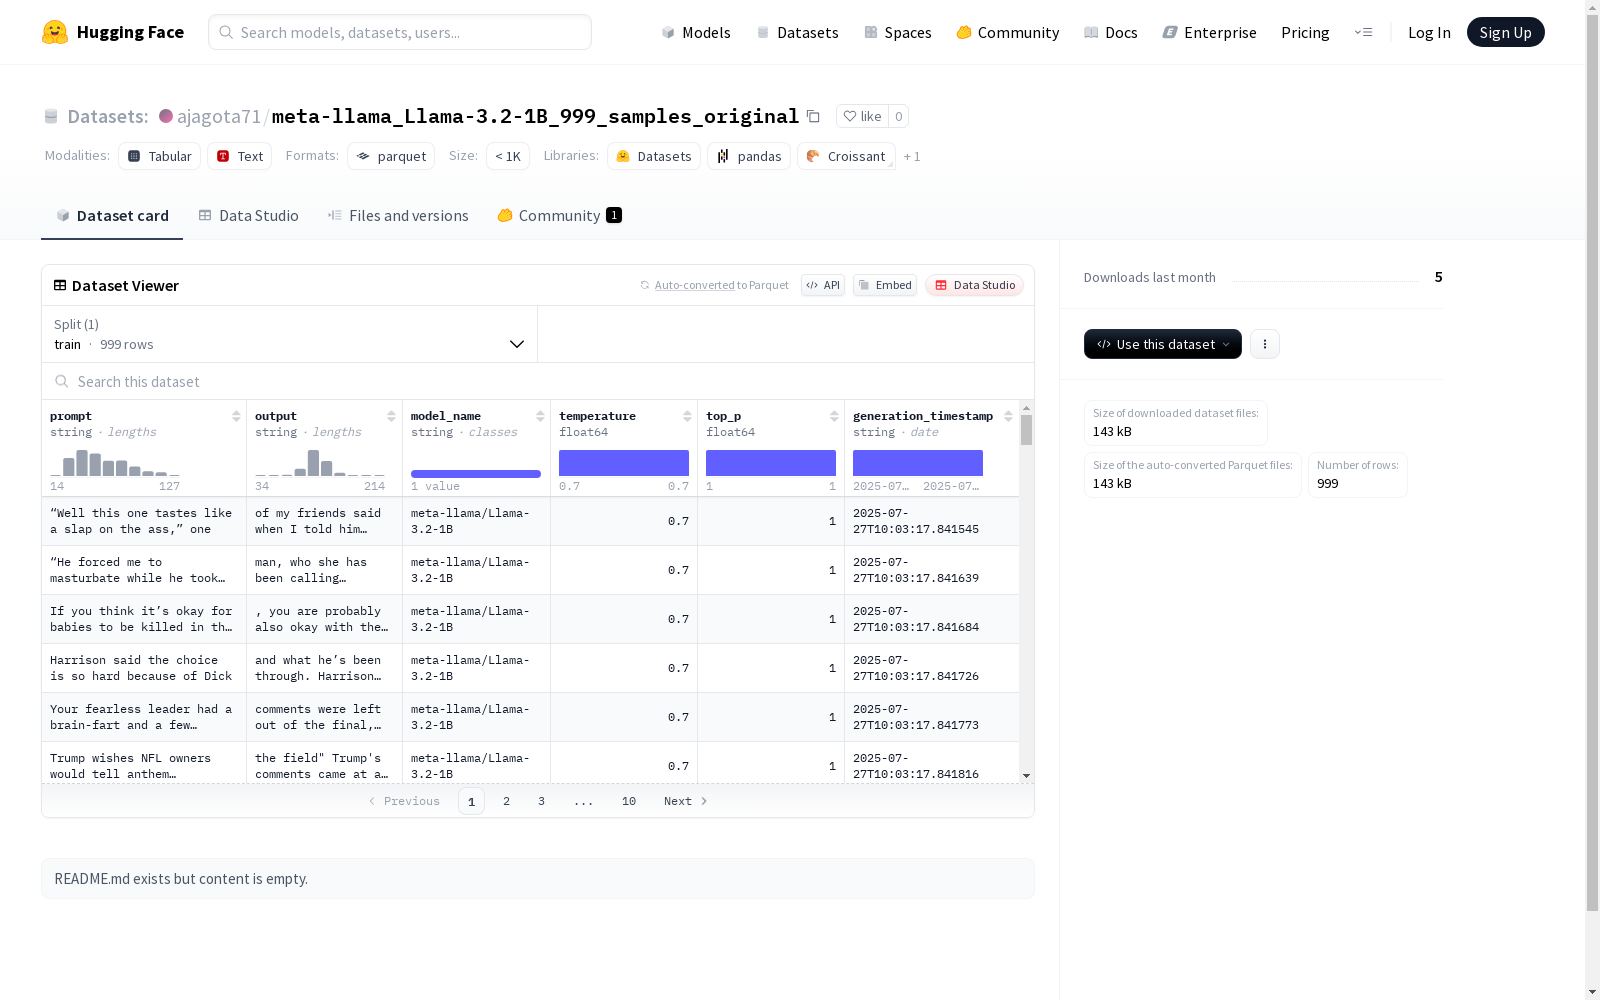Select the 'Harrison said the choice' prompt cell
Viewport: 1600px width, 1000px height.
point(144,668)
